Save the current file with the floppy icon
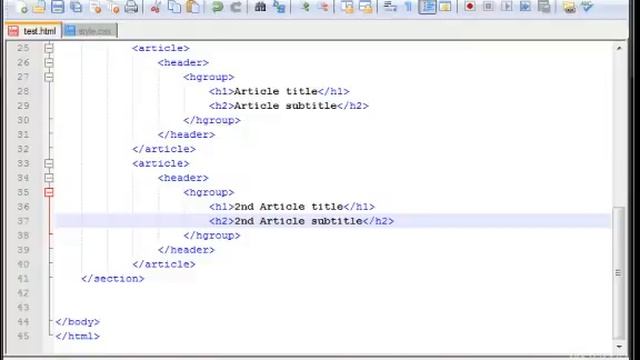The image size is (640, 360). pos(58,7)
